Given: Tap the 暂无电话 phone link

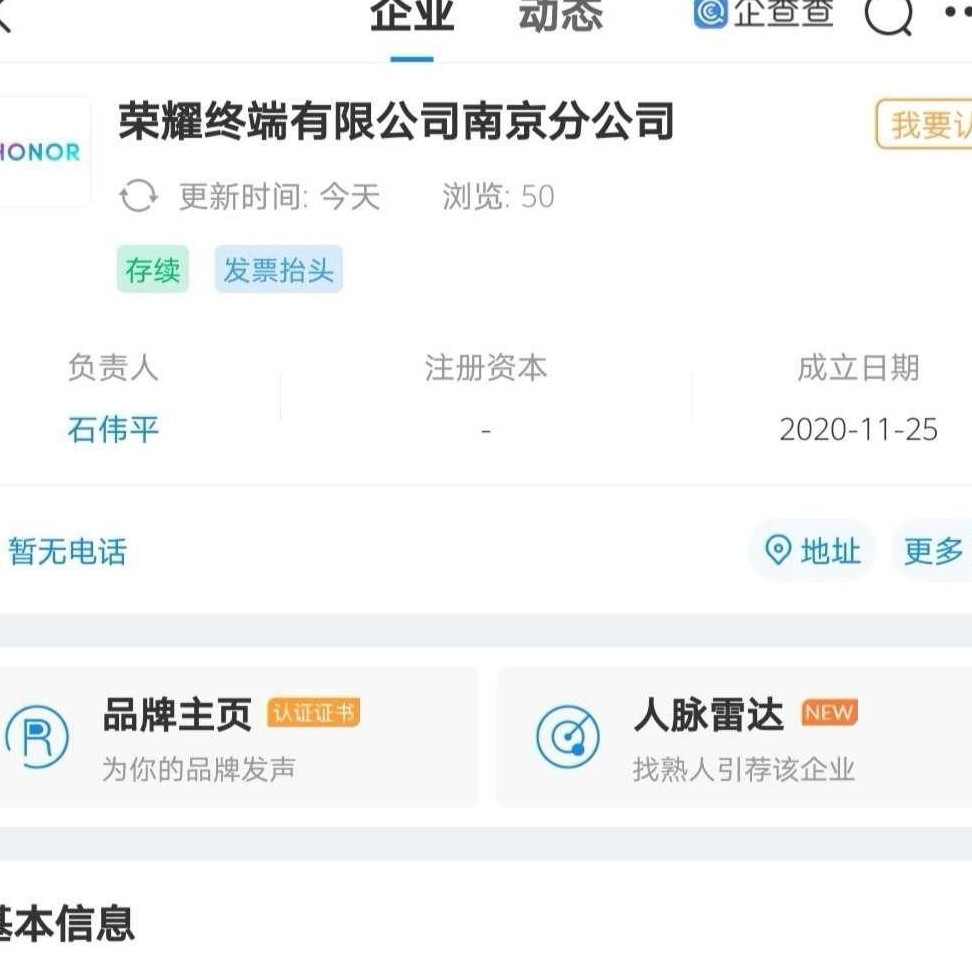Looking at the screenshot, I should pos(67,551).
